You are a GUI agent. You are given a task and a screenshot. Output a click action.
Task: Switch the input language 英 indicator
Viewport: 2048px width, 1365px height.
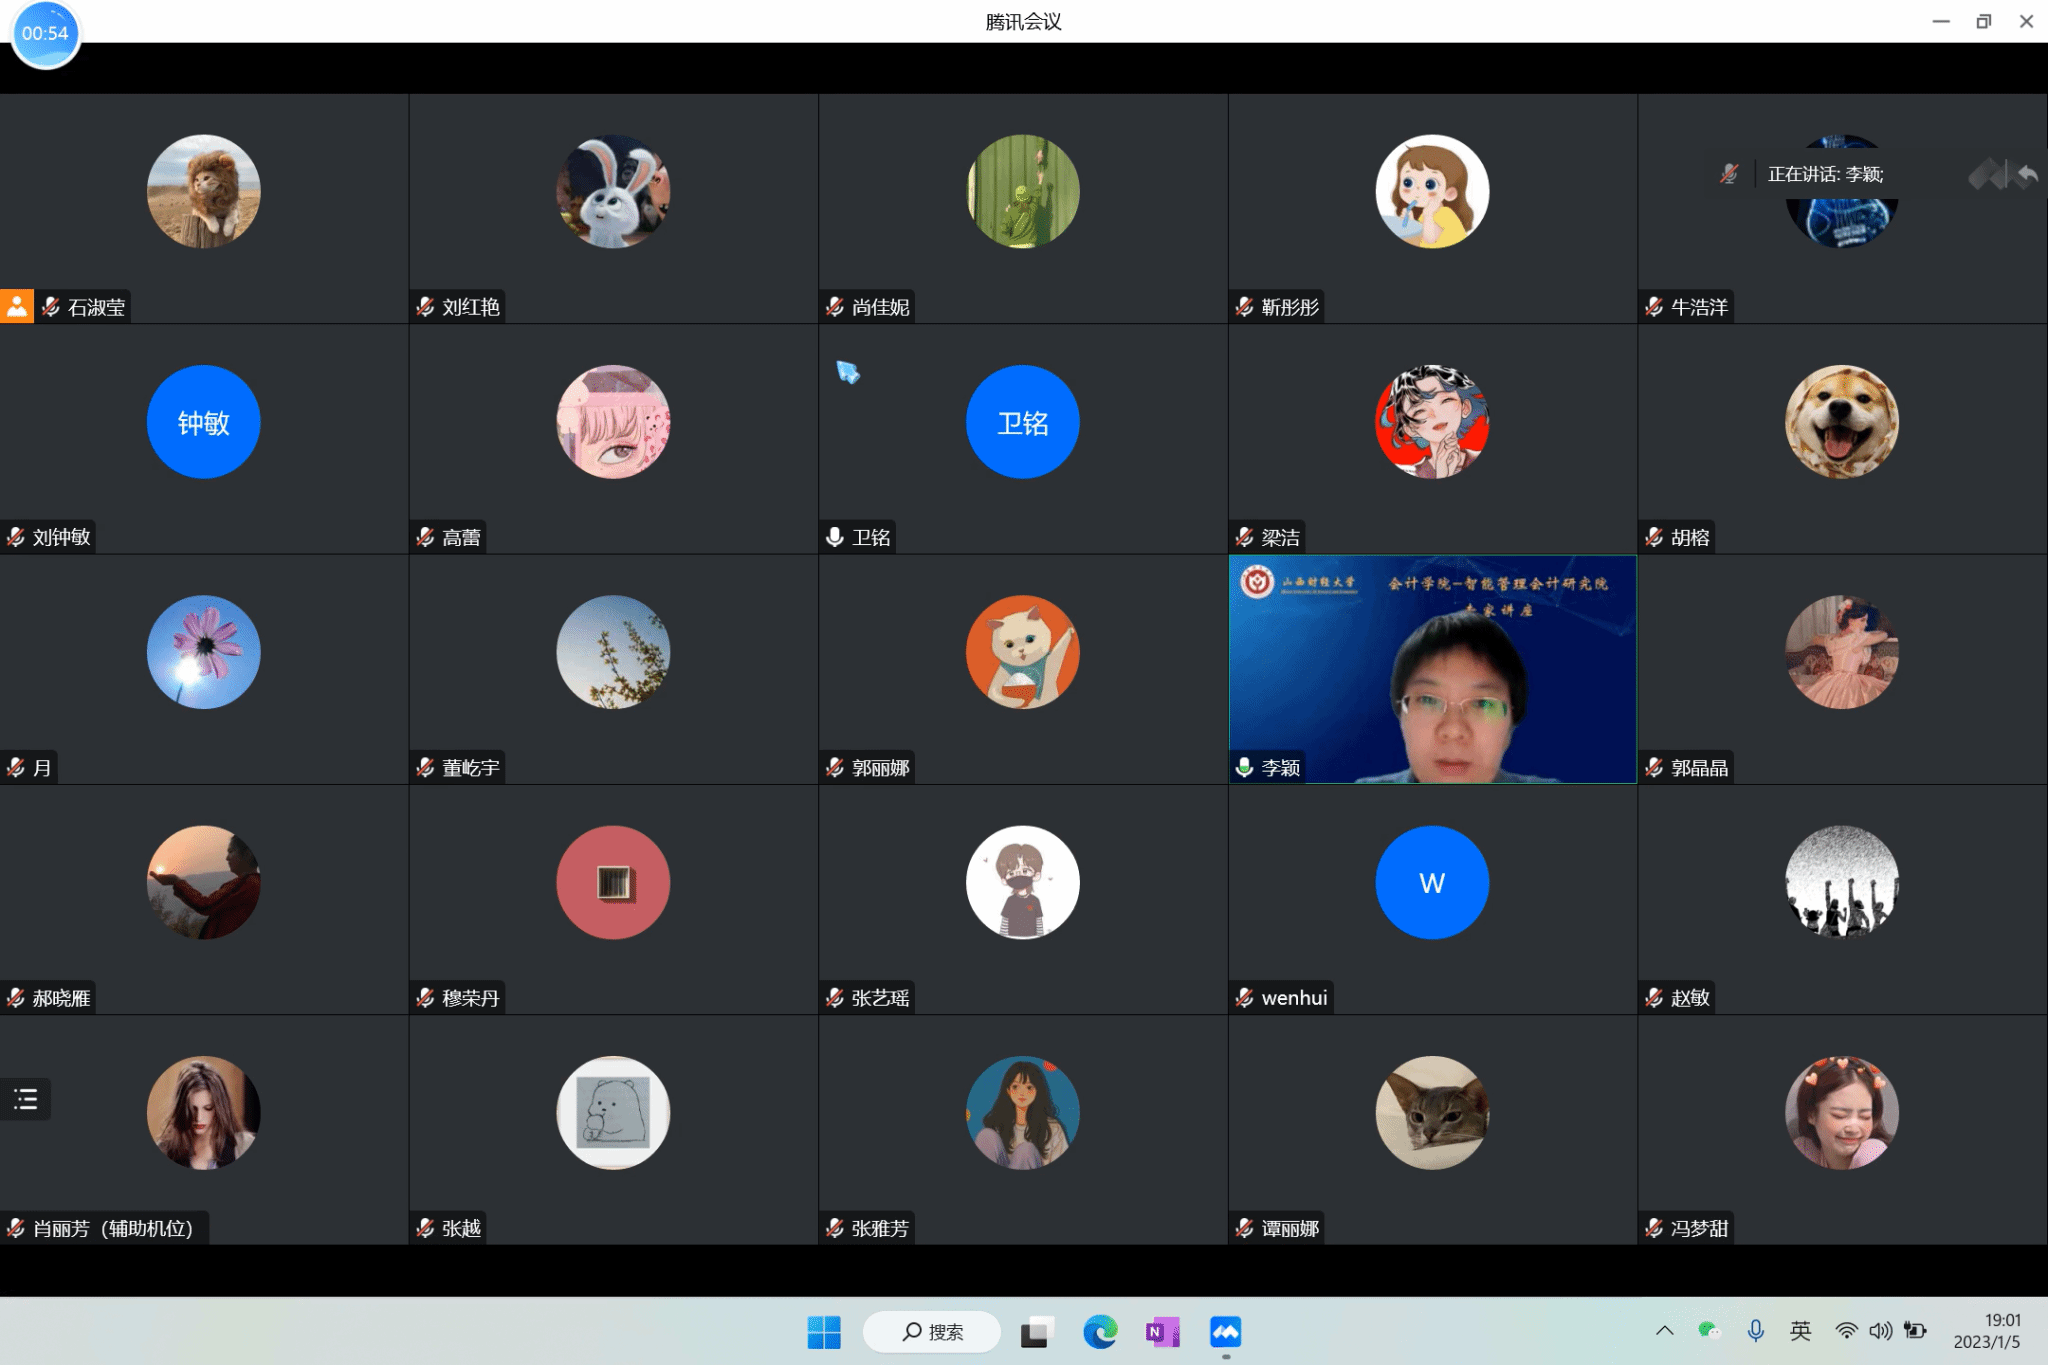1800,1330
